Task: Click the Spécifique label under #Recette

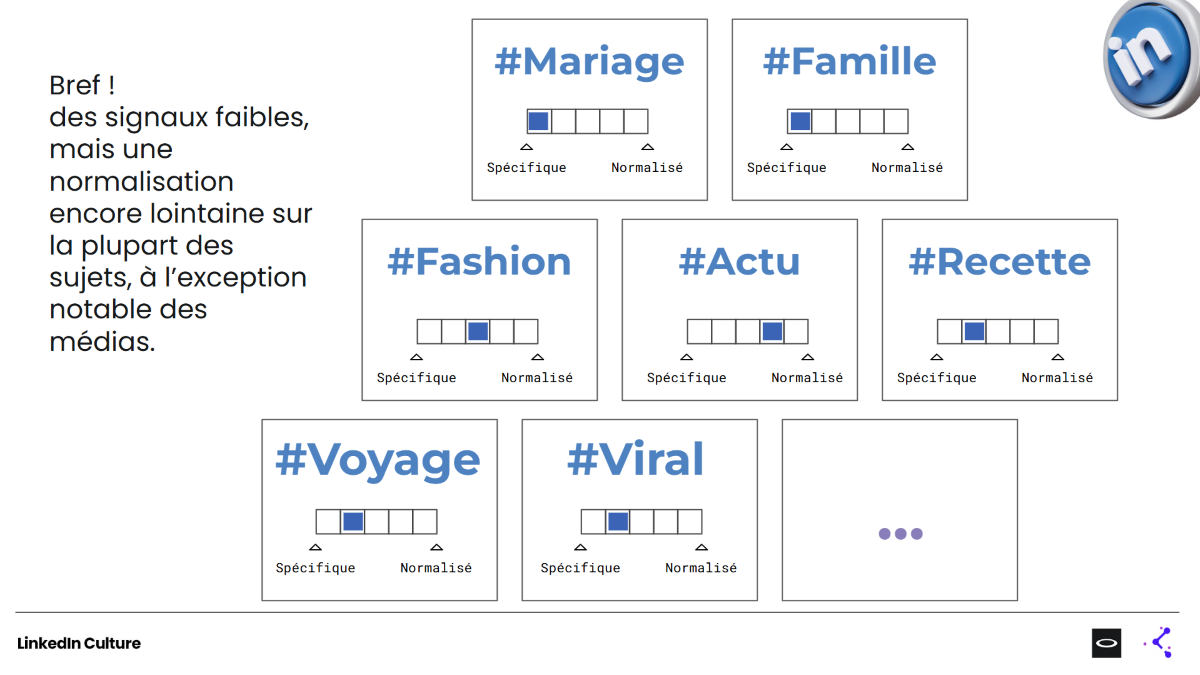Action: click(937, 378)
